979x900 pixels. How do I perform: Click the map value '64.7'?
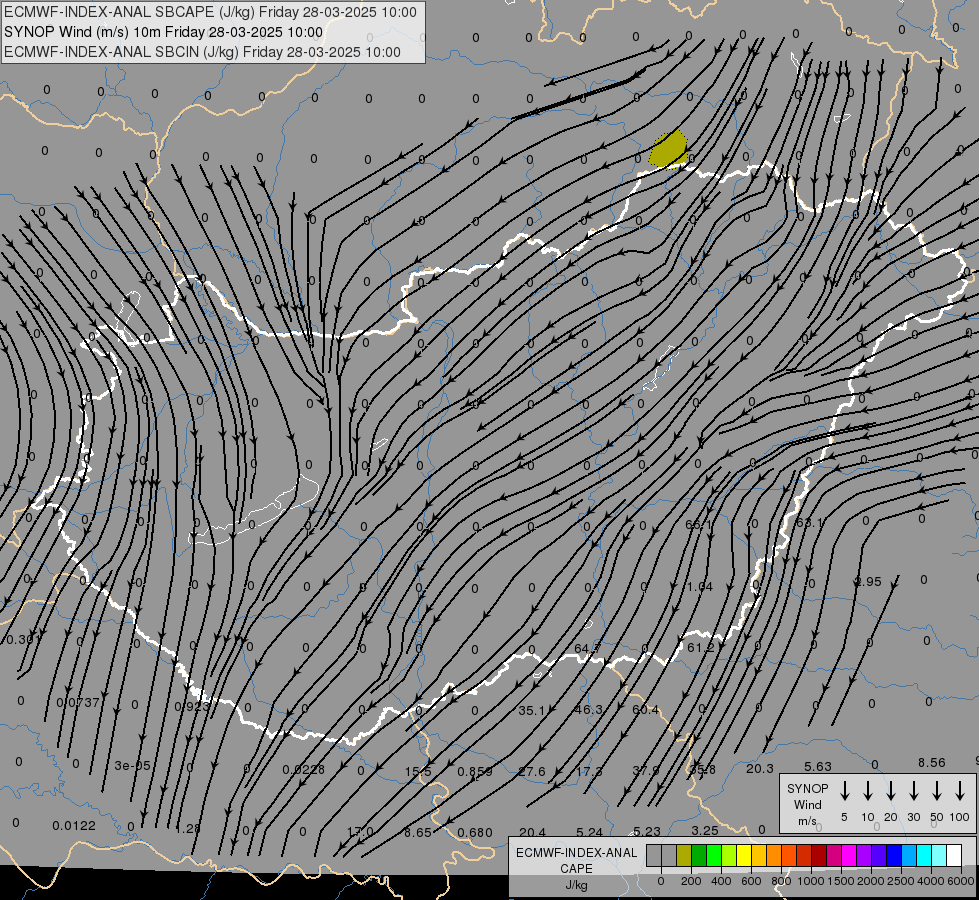coord(588,648)
